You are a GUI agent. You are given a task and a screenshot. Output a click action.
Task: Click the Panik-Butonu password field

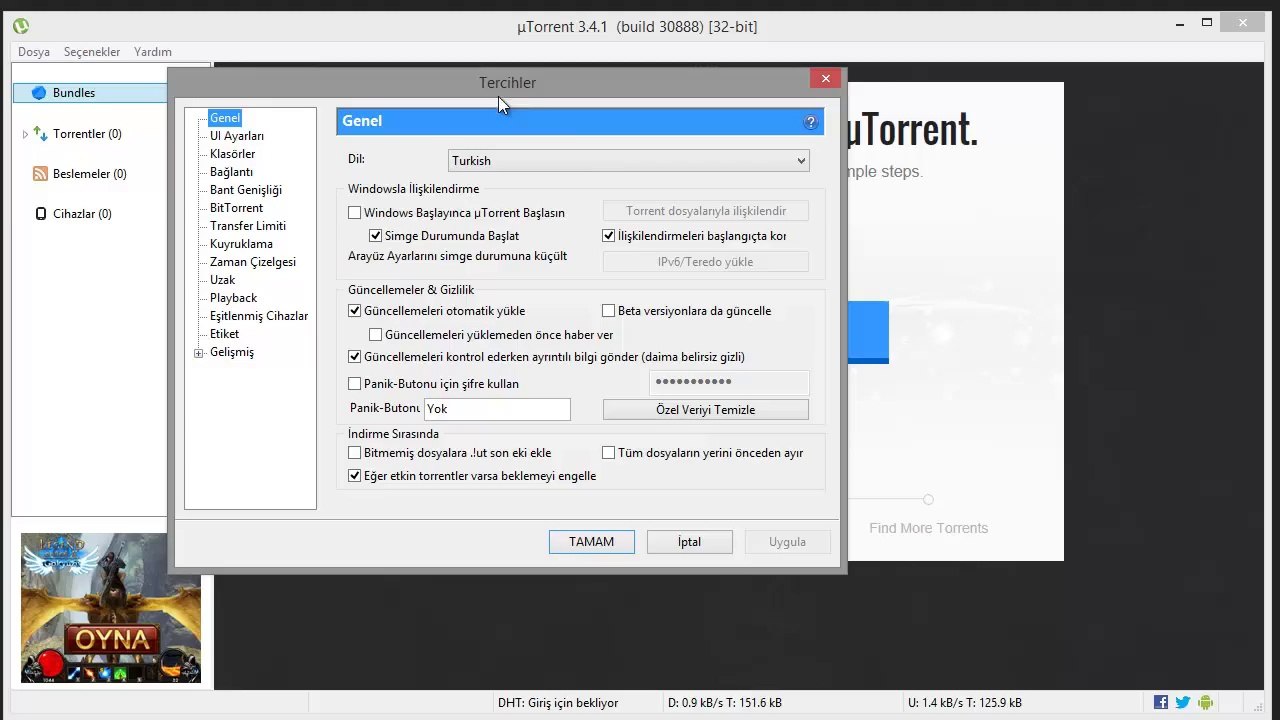click(729, 382)
